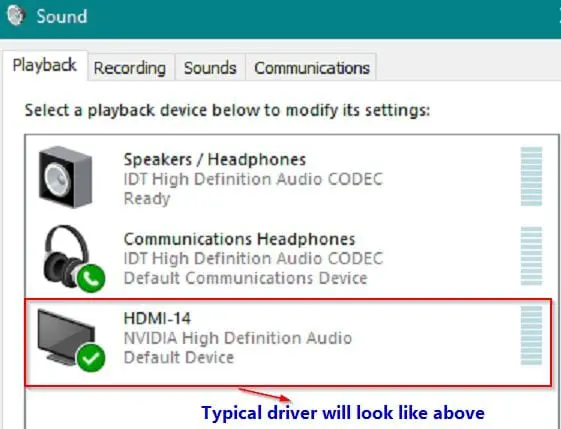Click the Sound window title text
The image size is (561, 429).
(x=62, y=16)
